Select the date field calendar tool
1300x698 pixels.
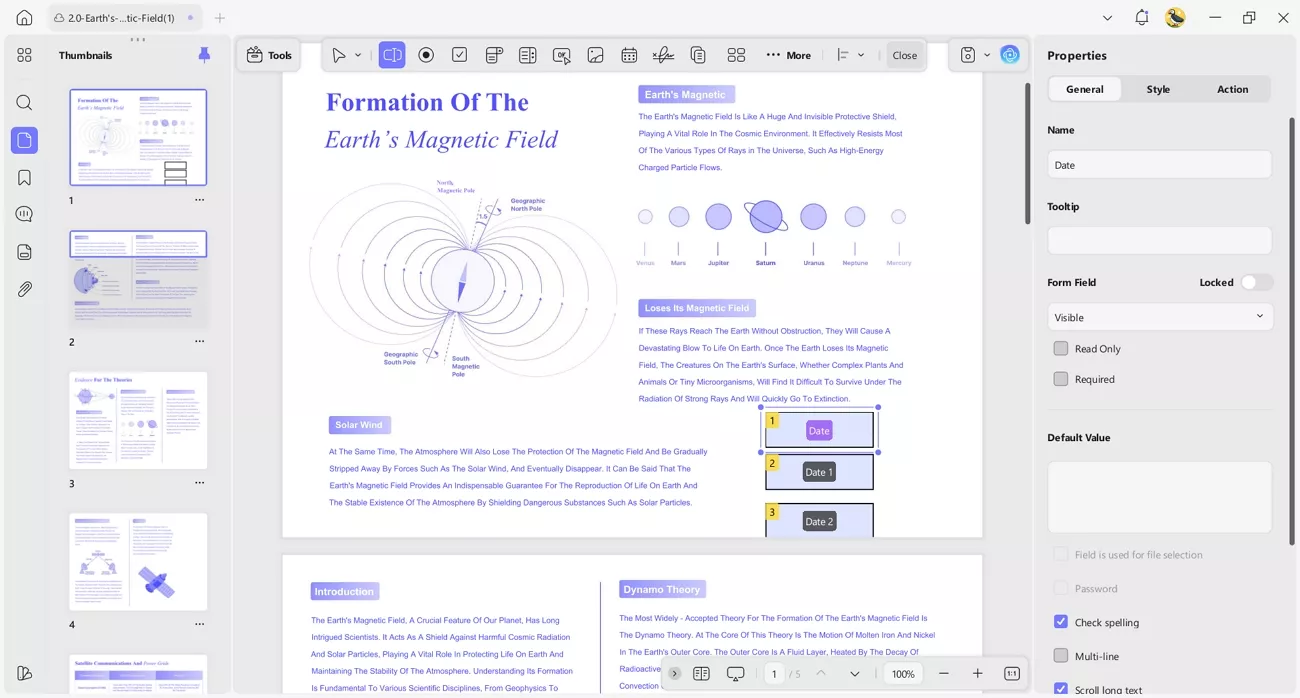[629, 55]
